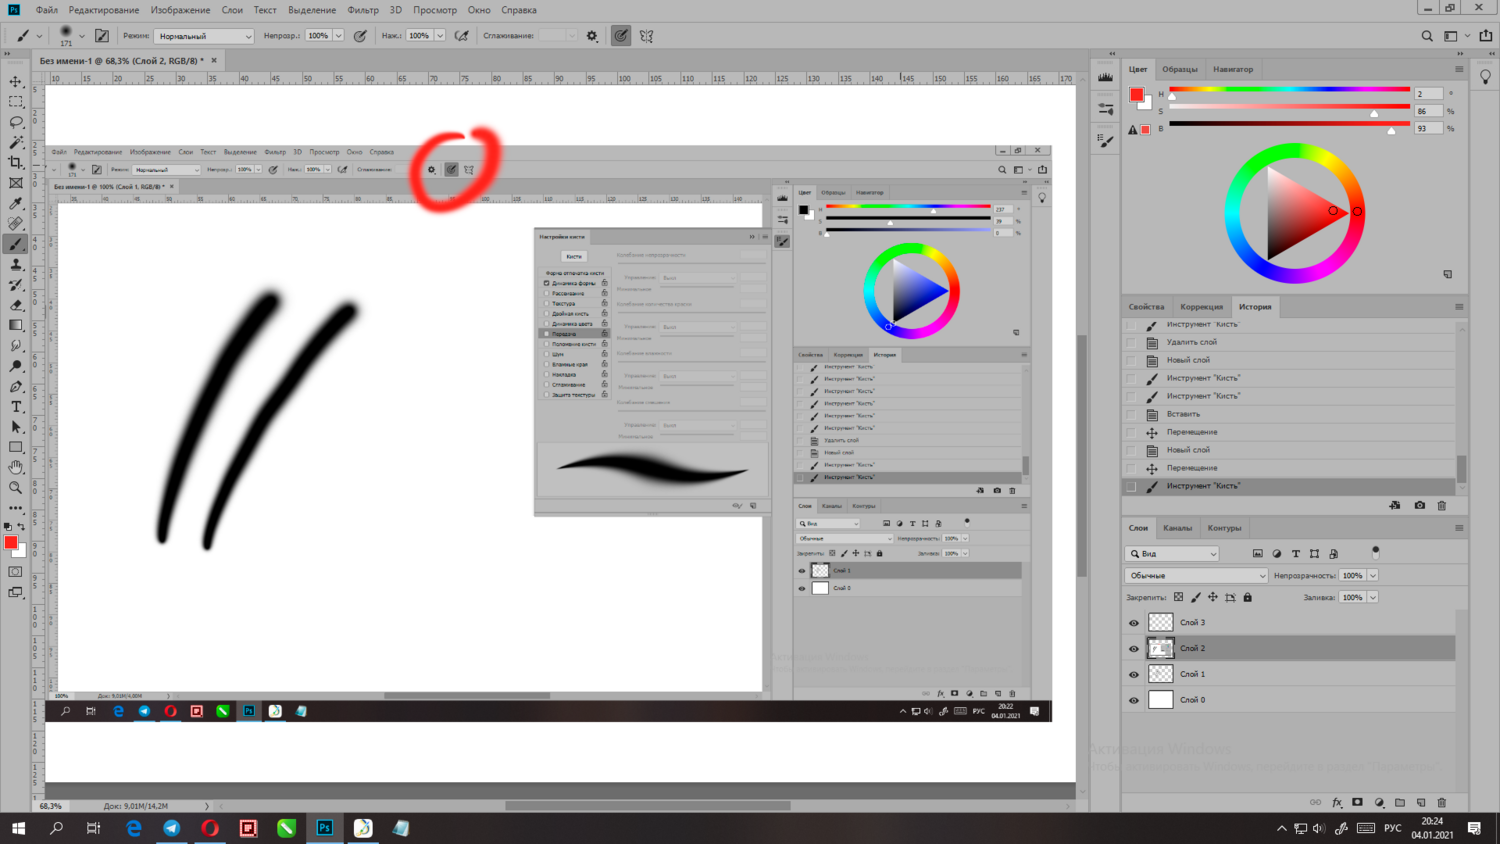The image size is (1500, 844).
Task: Hide layer Слой 2
Action: 1134,649
